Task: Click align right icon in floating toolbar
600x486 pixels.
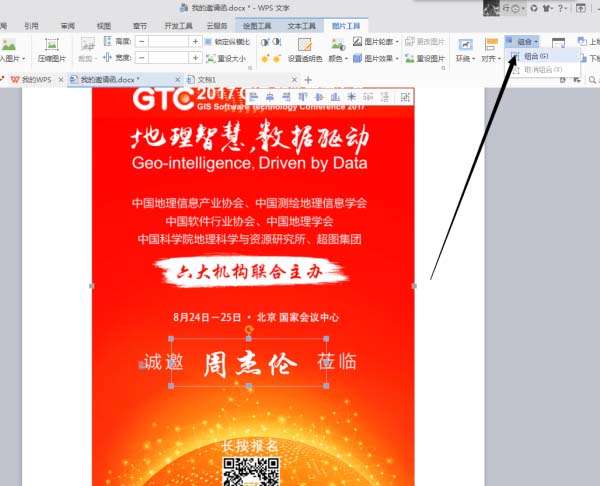Action: [x=286, y=97]
